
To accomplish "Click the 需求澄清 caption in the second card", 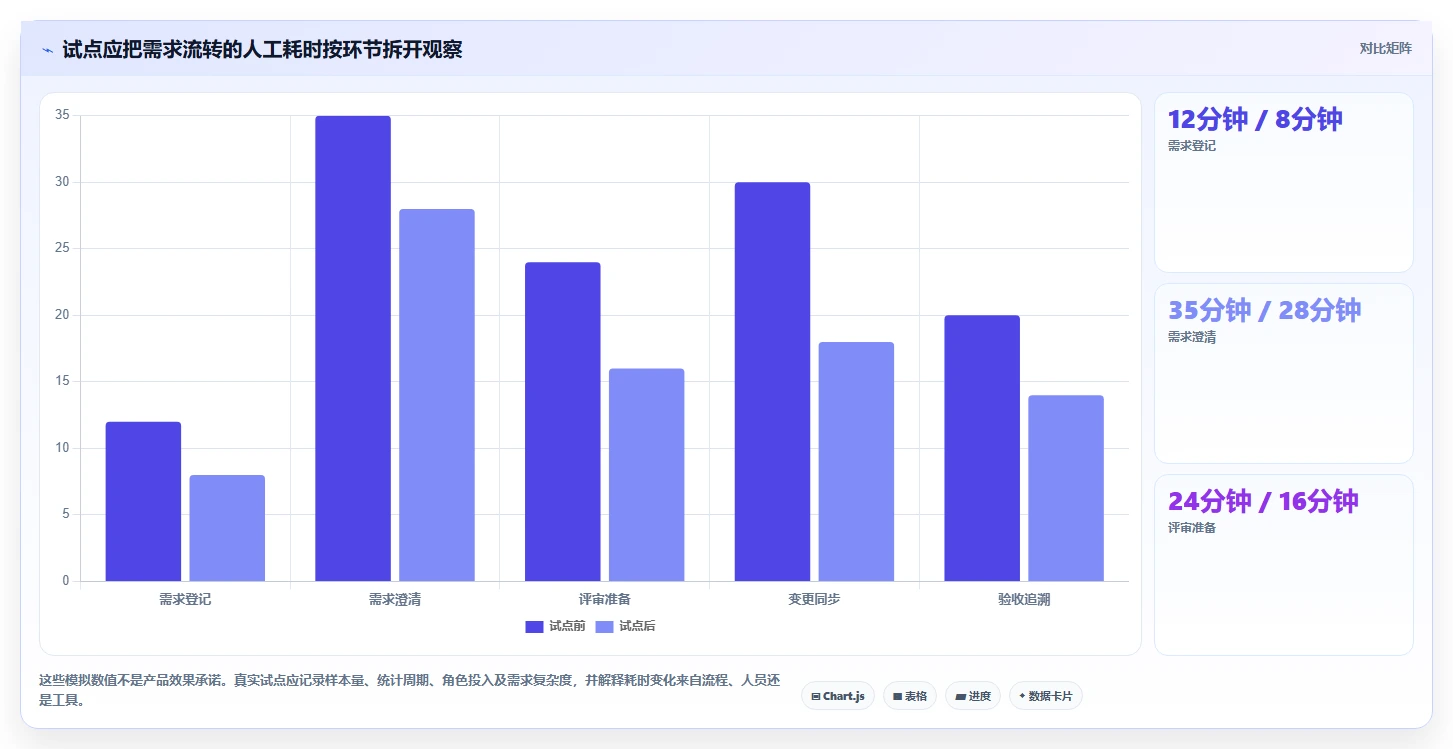I will (1192, 338).
